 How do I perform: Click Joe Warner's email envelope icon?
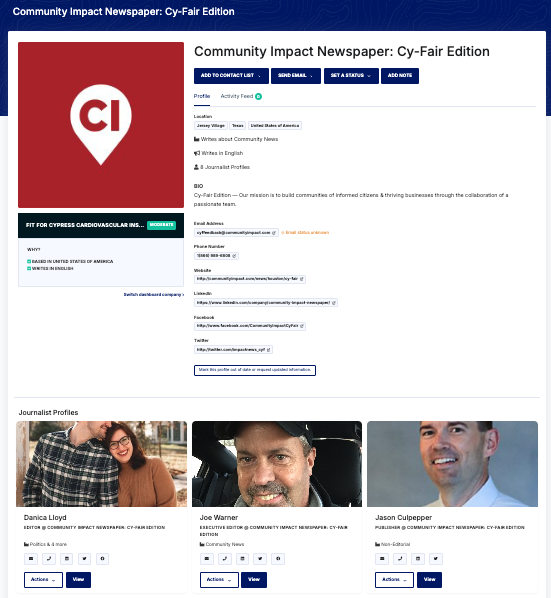207,559
